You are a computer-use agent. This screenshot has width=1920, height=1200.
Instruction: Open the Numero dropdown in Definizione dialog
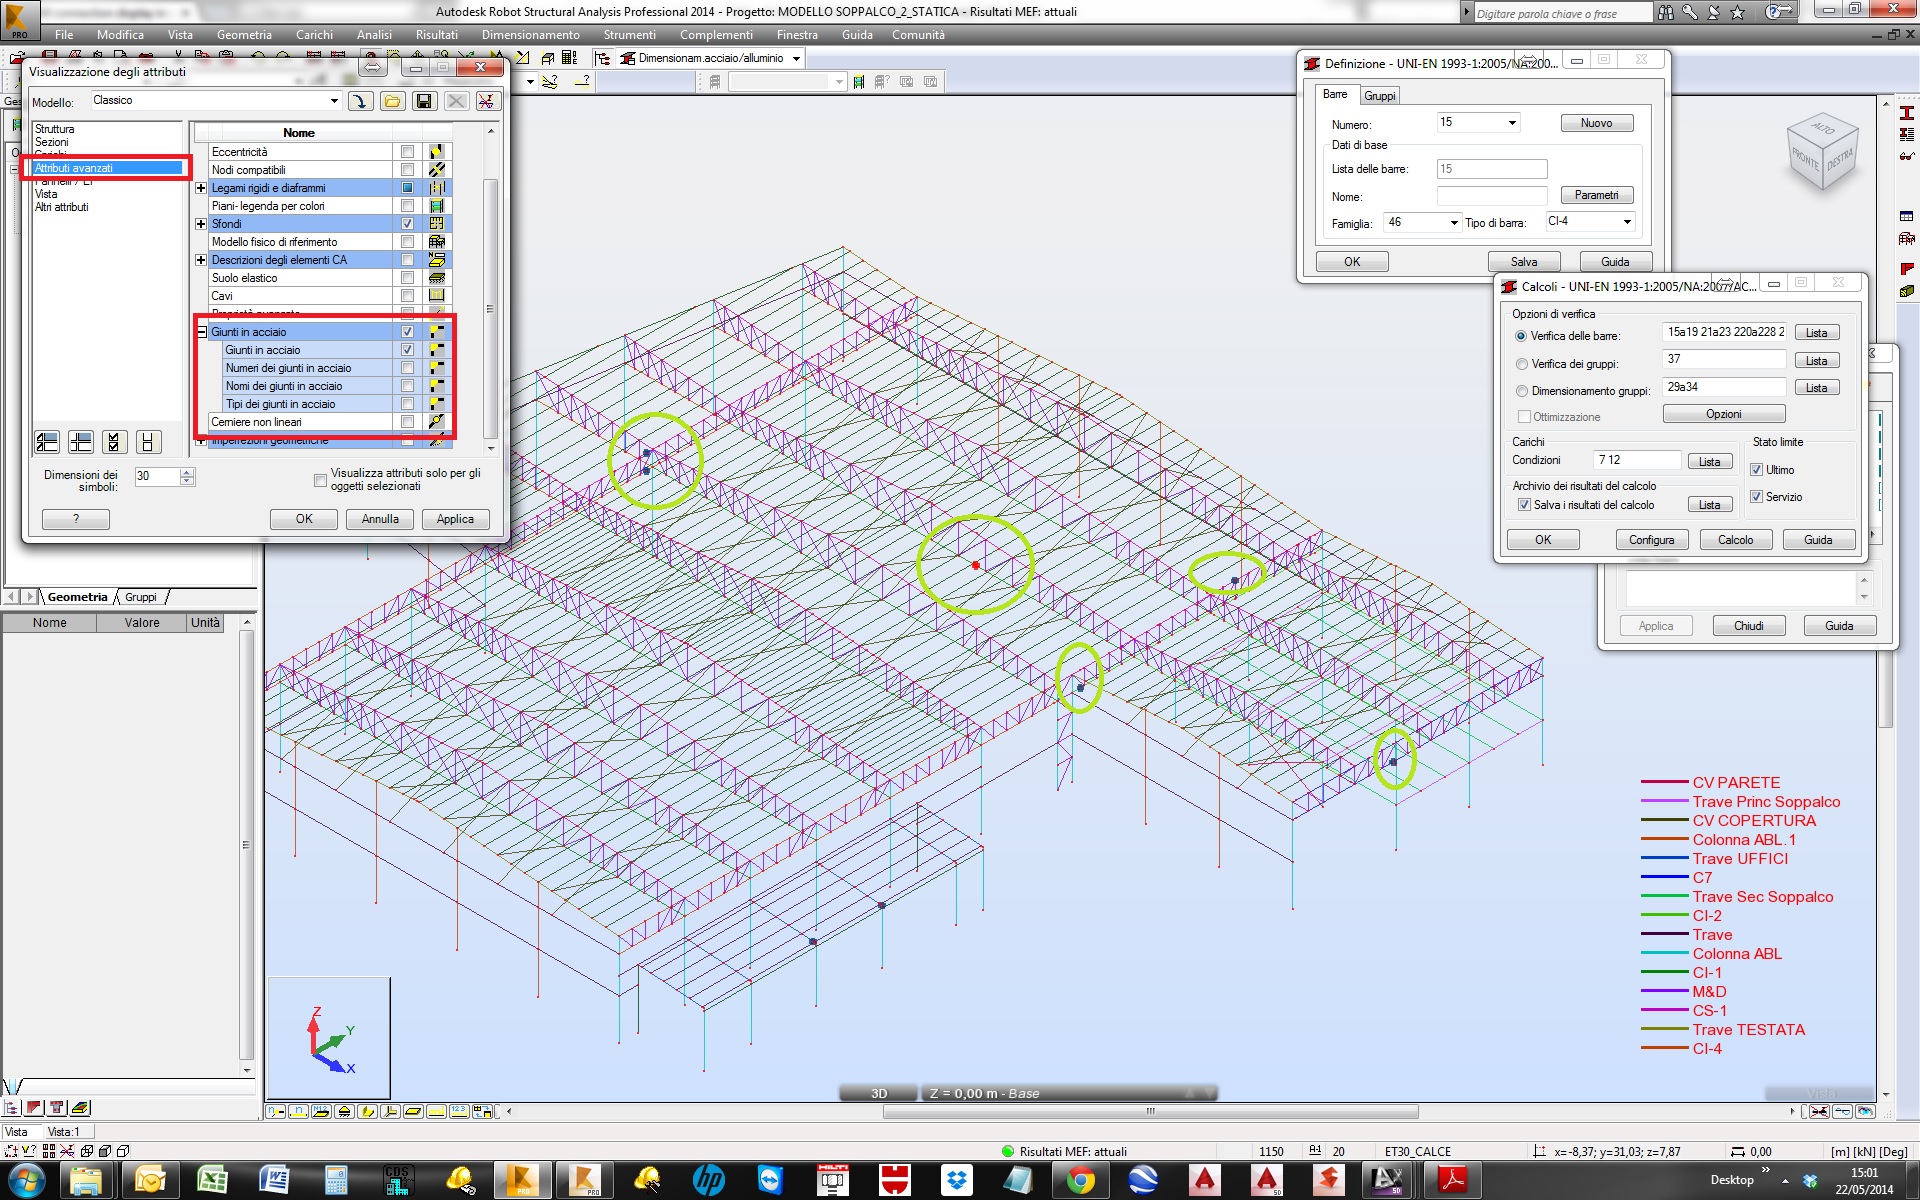[1512, 123]
